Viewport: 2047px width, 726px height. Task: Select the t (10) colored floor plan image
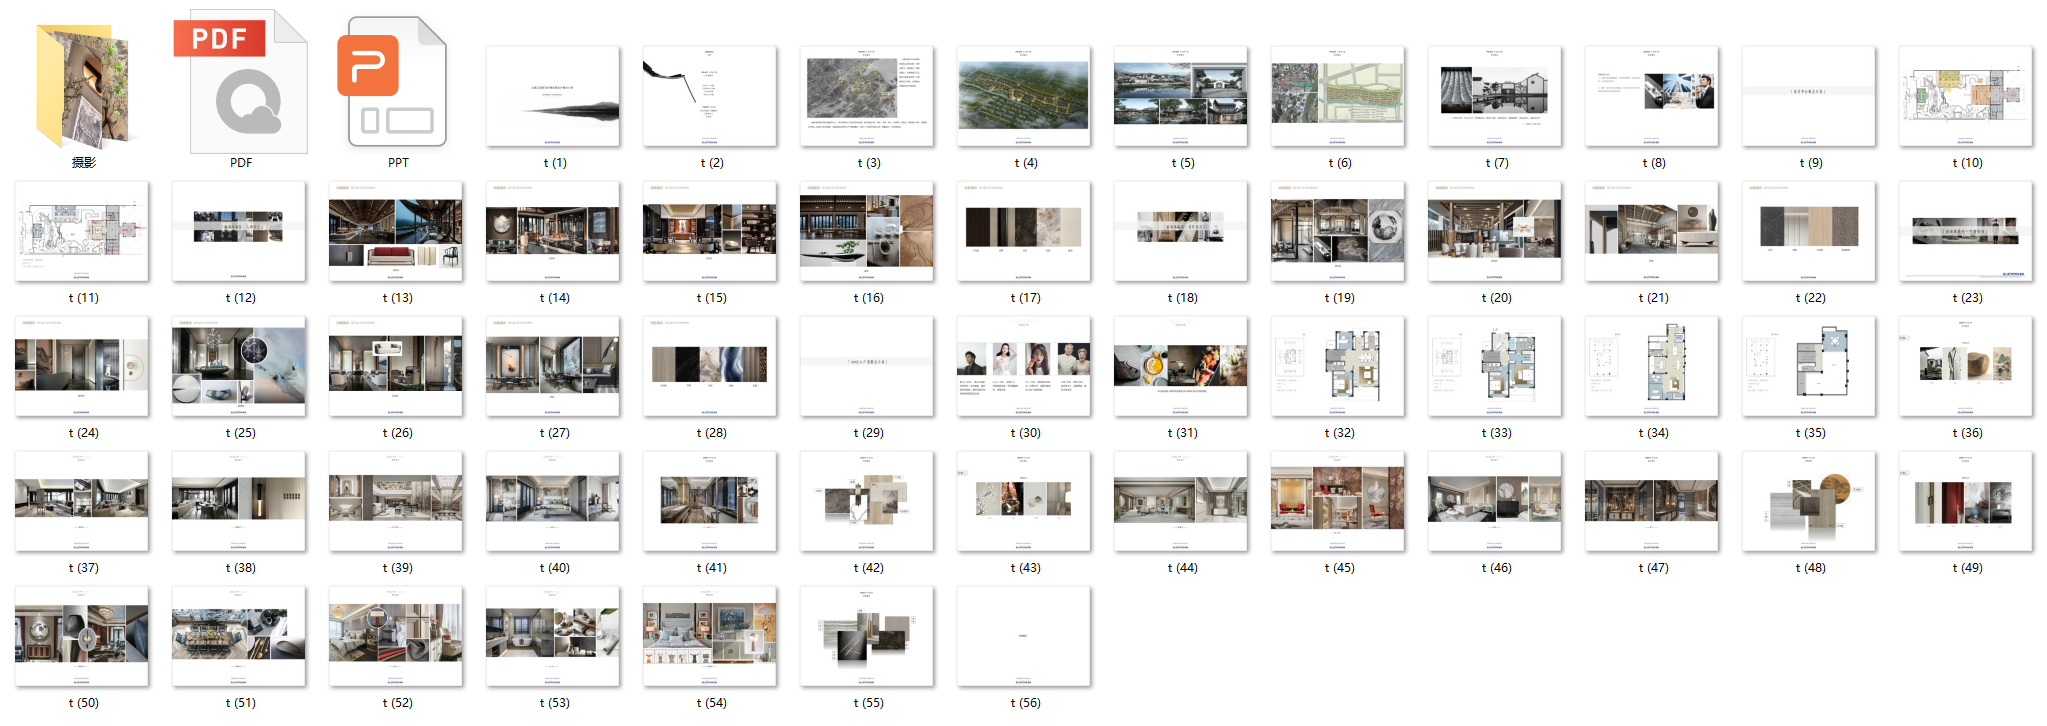click(1965, 97)
